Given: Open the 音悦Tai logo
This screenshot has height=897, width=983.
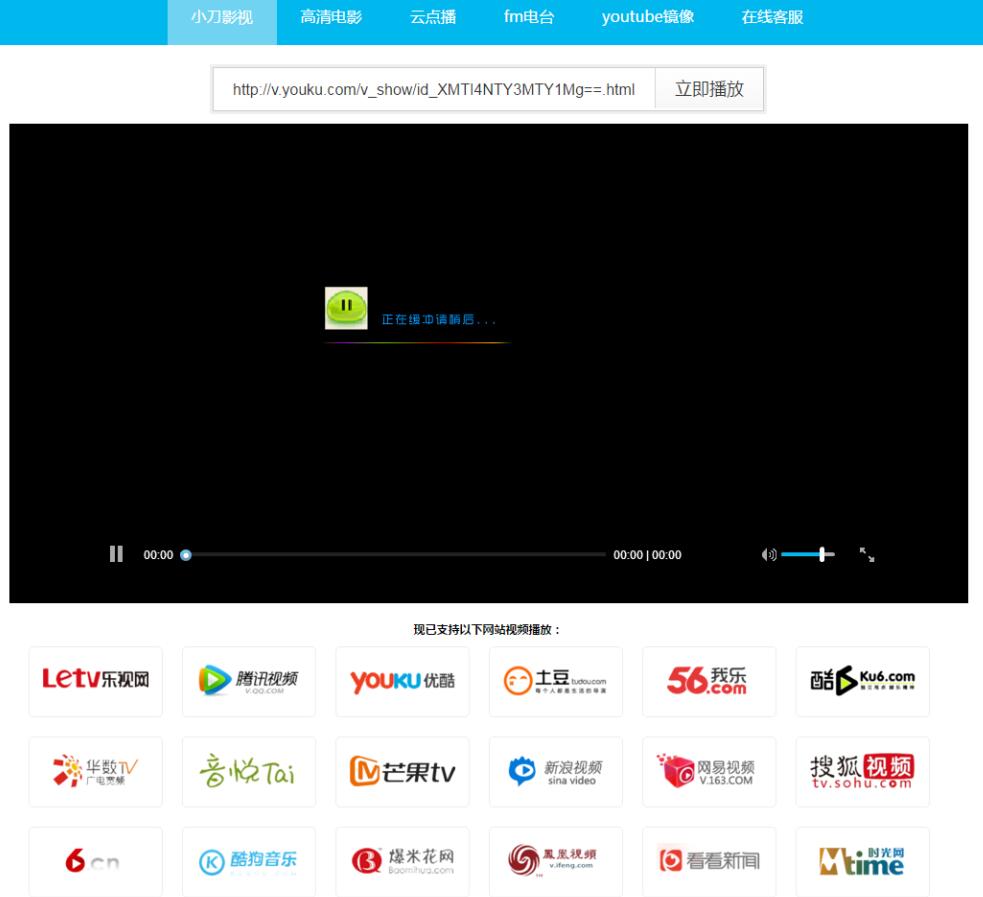Looking at the screenshot, I should click(x=249, y=772).
